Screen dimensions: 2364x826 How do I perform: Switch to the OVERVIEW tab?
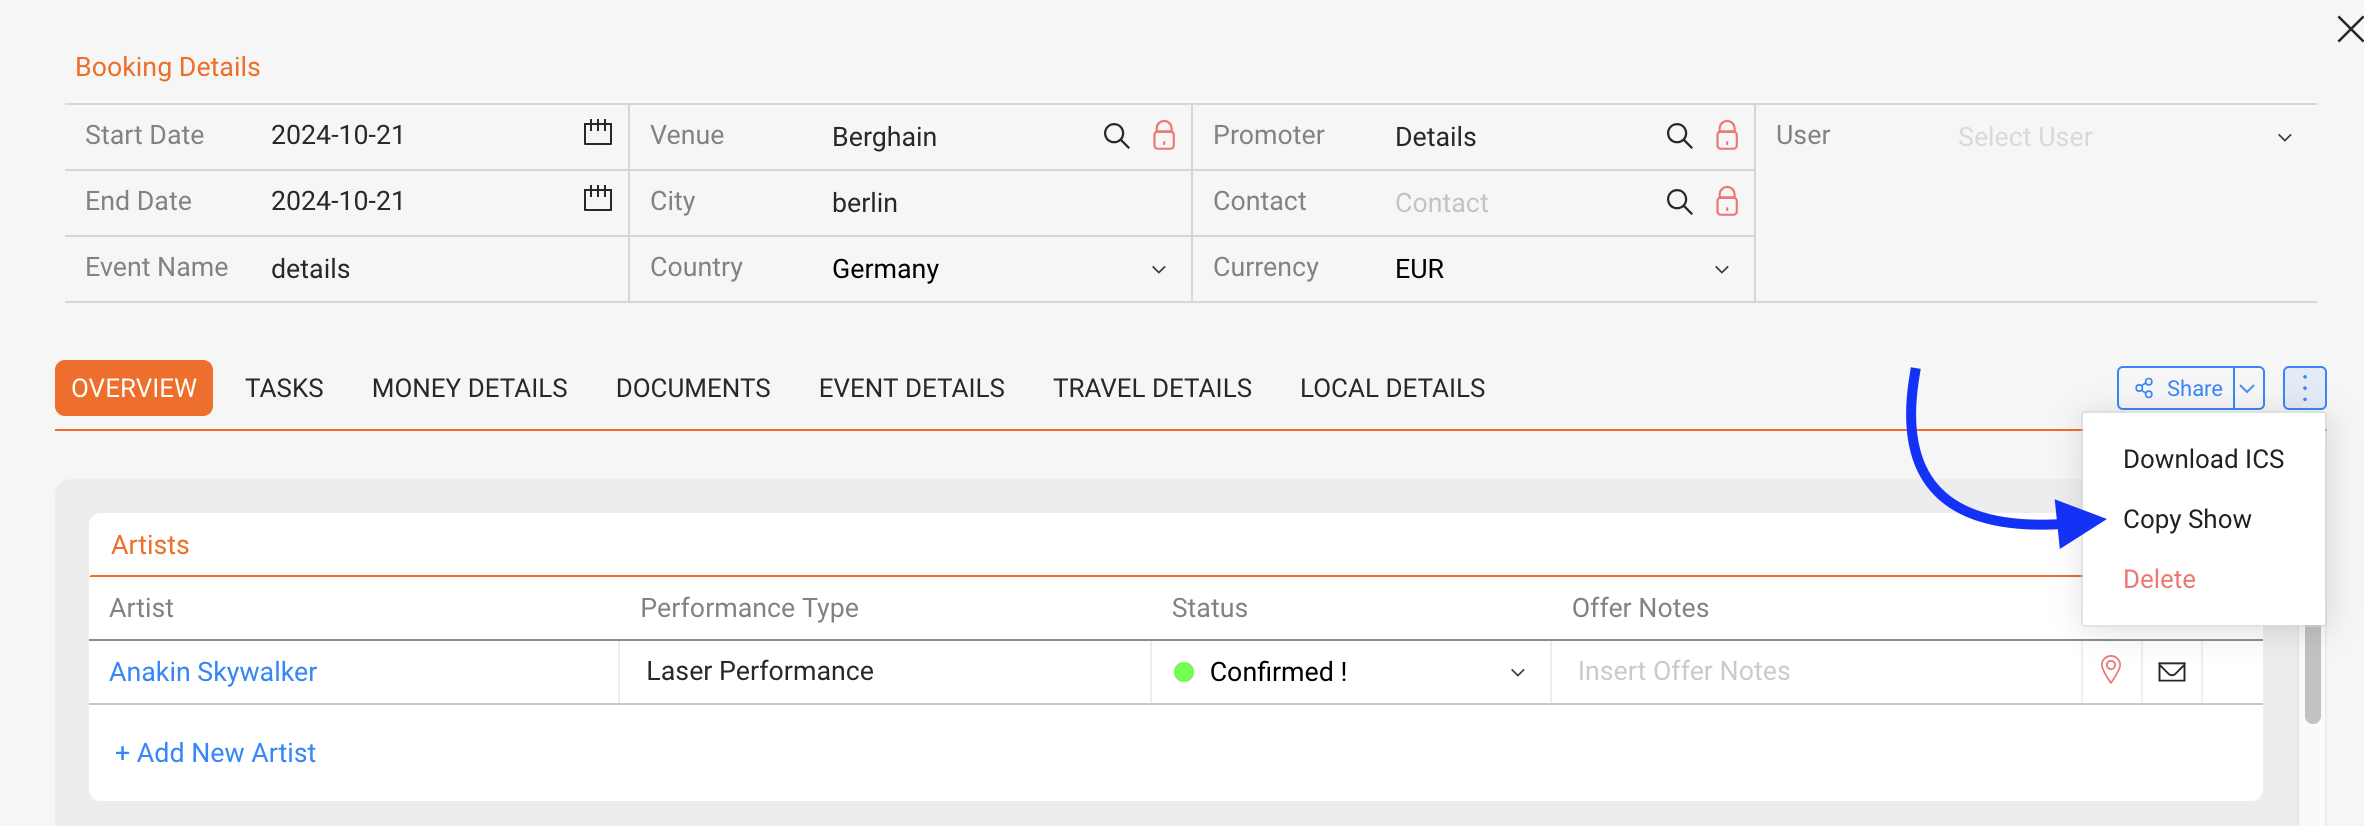tap(134, 388)
